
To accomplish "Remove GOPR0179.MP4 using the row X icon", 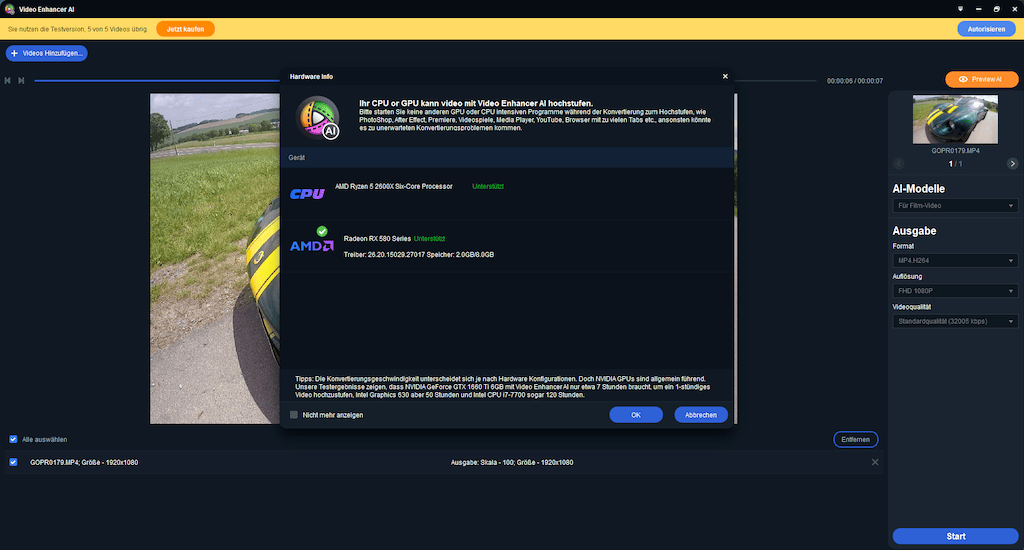I will (x=875, y=462).
